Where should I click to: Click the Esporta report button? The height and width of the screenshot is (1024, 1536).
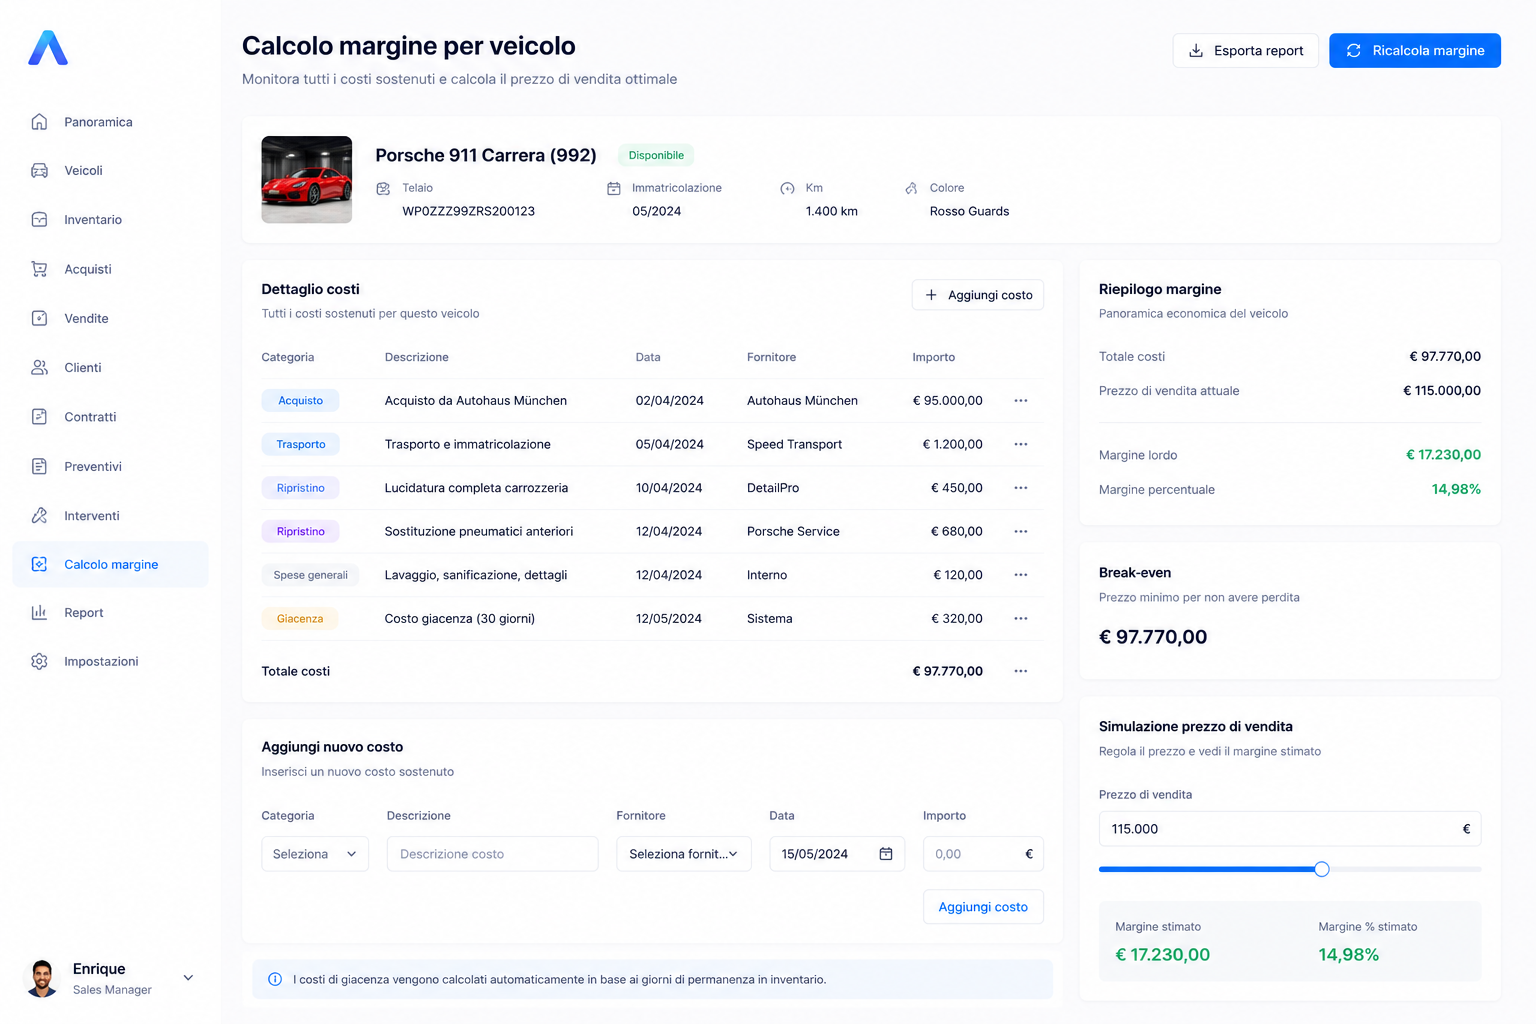click(1245, 51)
